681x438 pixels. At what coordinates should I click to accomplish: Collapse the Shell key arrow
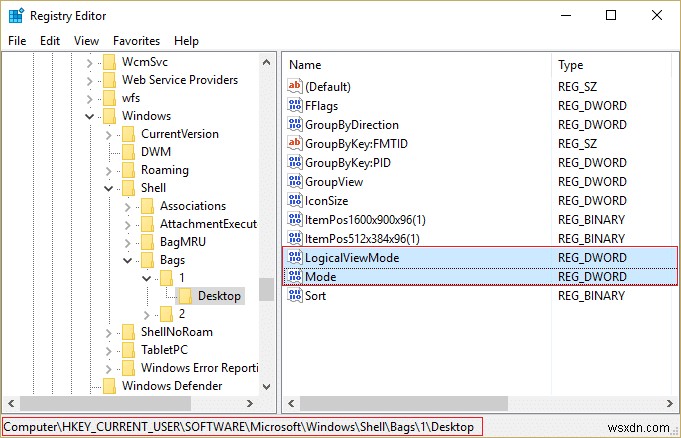tap(110, 188)
